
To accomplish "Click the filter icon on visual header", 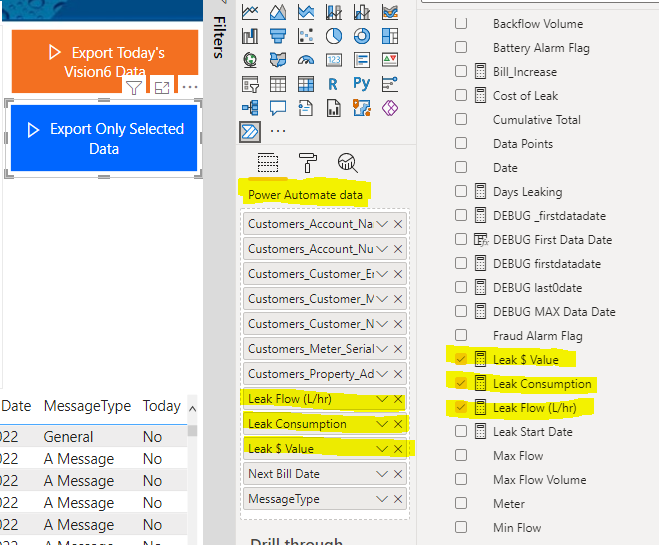I will (x=134, y=87).
